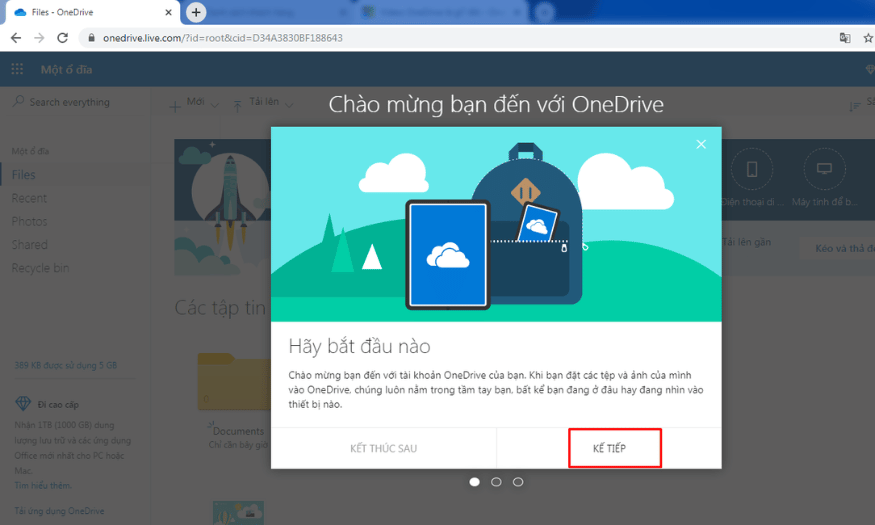This screenshot has height=525, width=875.
Task: Click the site lock icon
Action: point(91,38)
